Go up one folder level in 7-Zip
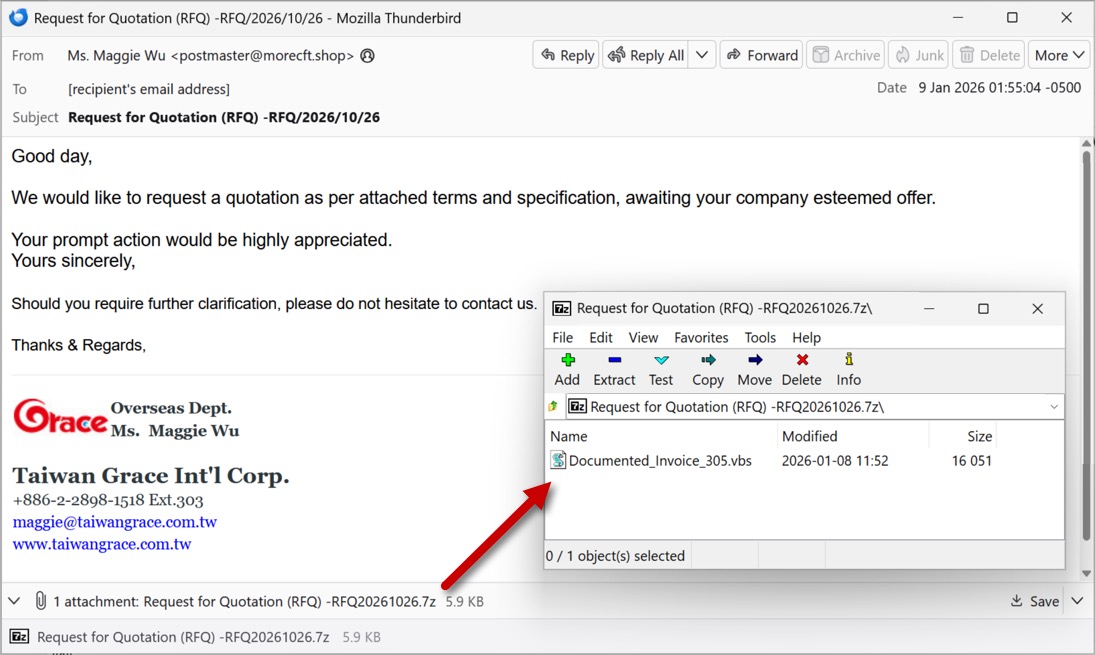This screenshot has height=655, width=1095. (x=553, y=407)
